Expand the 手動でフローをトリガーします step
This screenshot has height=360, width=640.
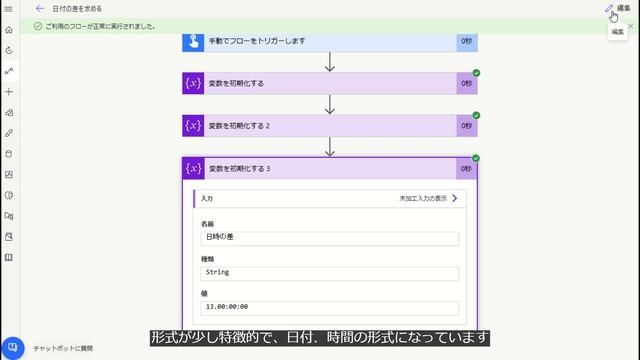[x=330, y=41]
